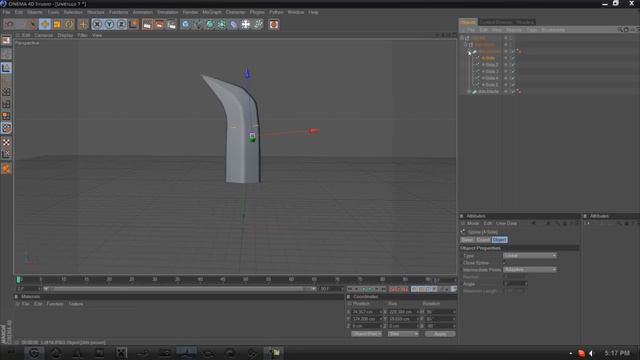This screenshot has height=360, width=640.
Task: Switch to the Objects manager tab
Action: [x=468, y=22]
